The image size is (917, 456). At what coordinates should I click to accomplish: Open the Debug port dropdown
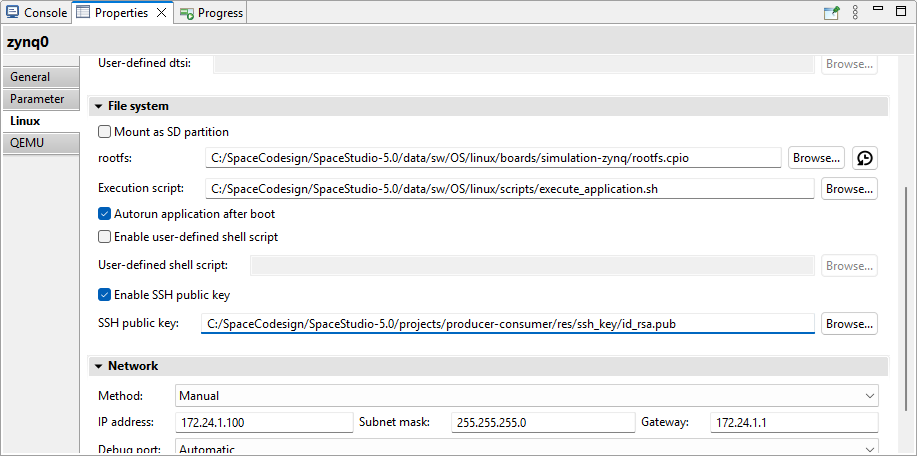[526, 448]
